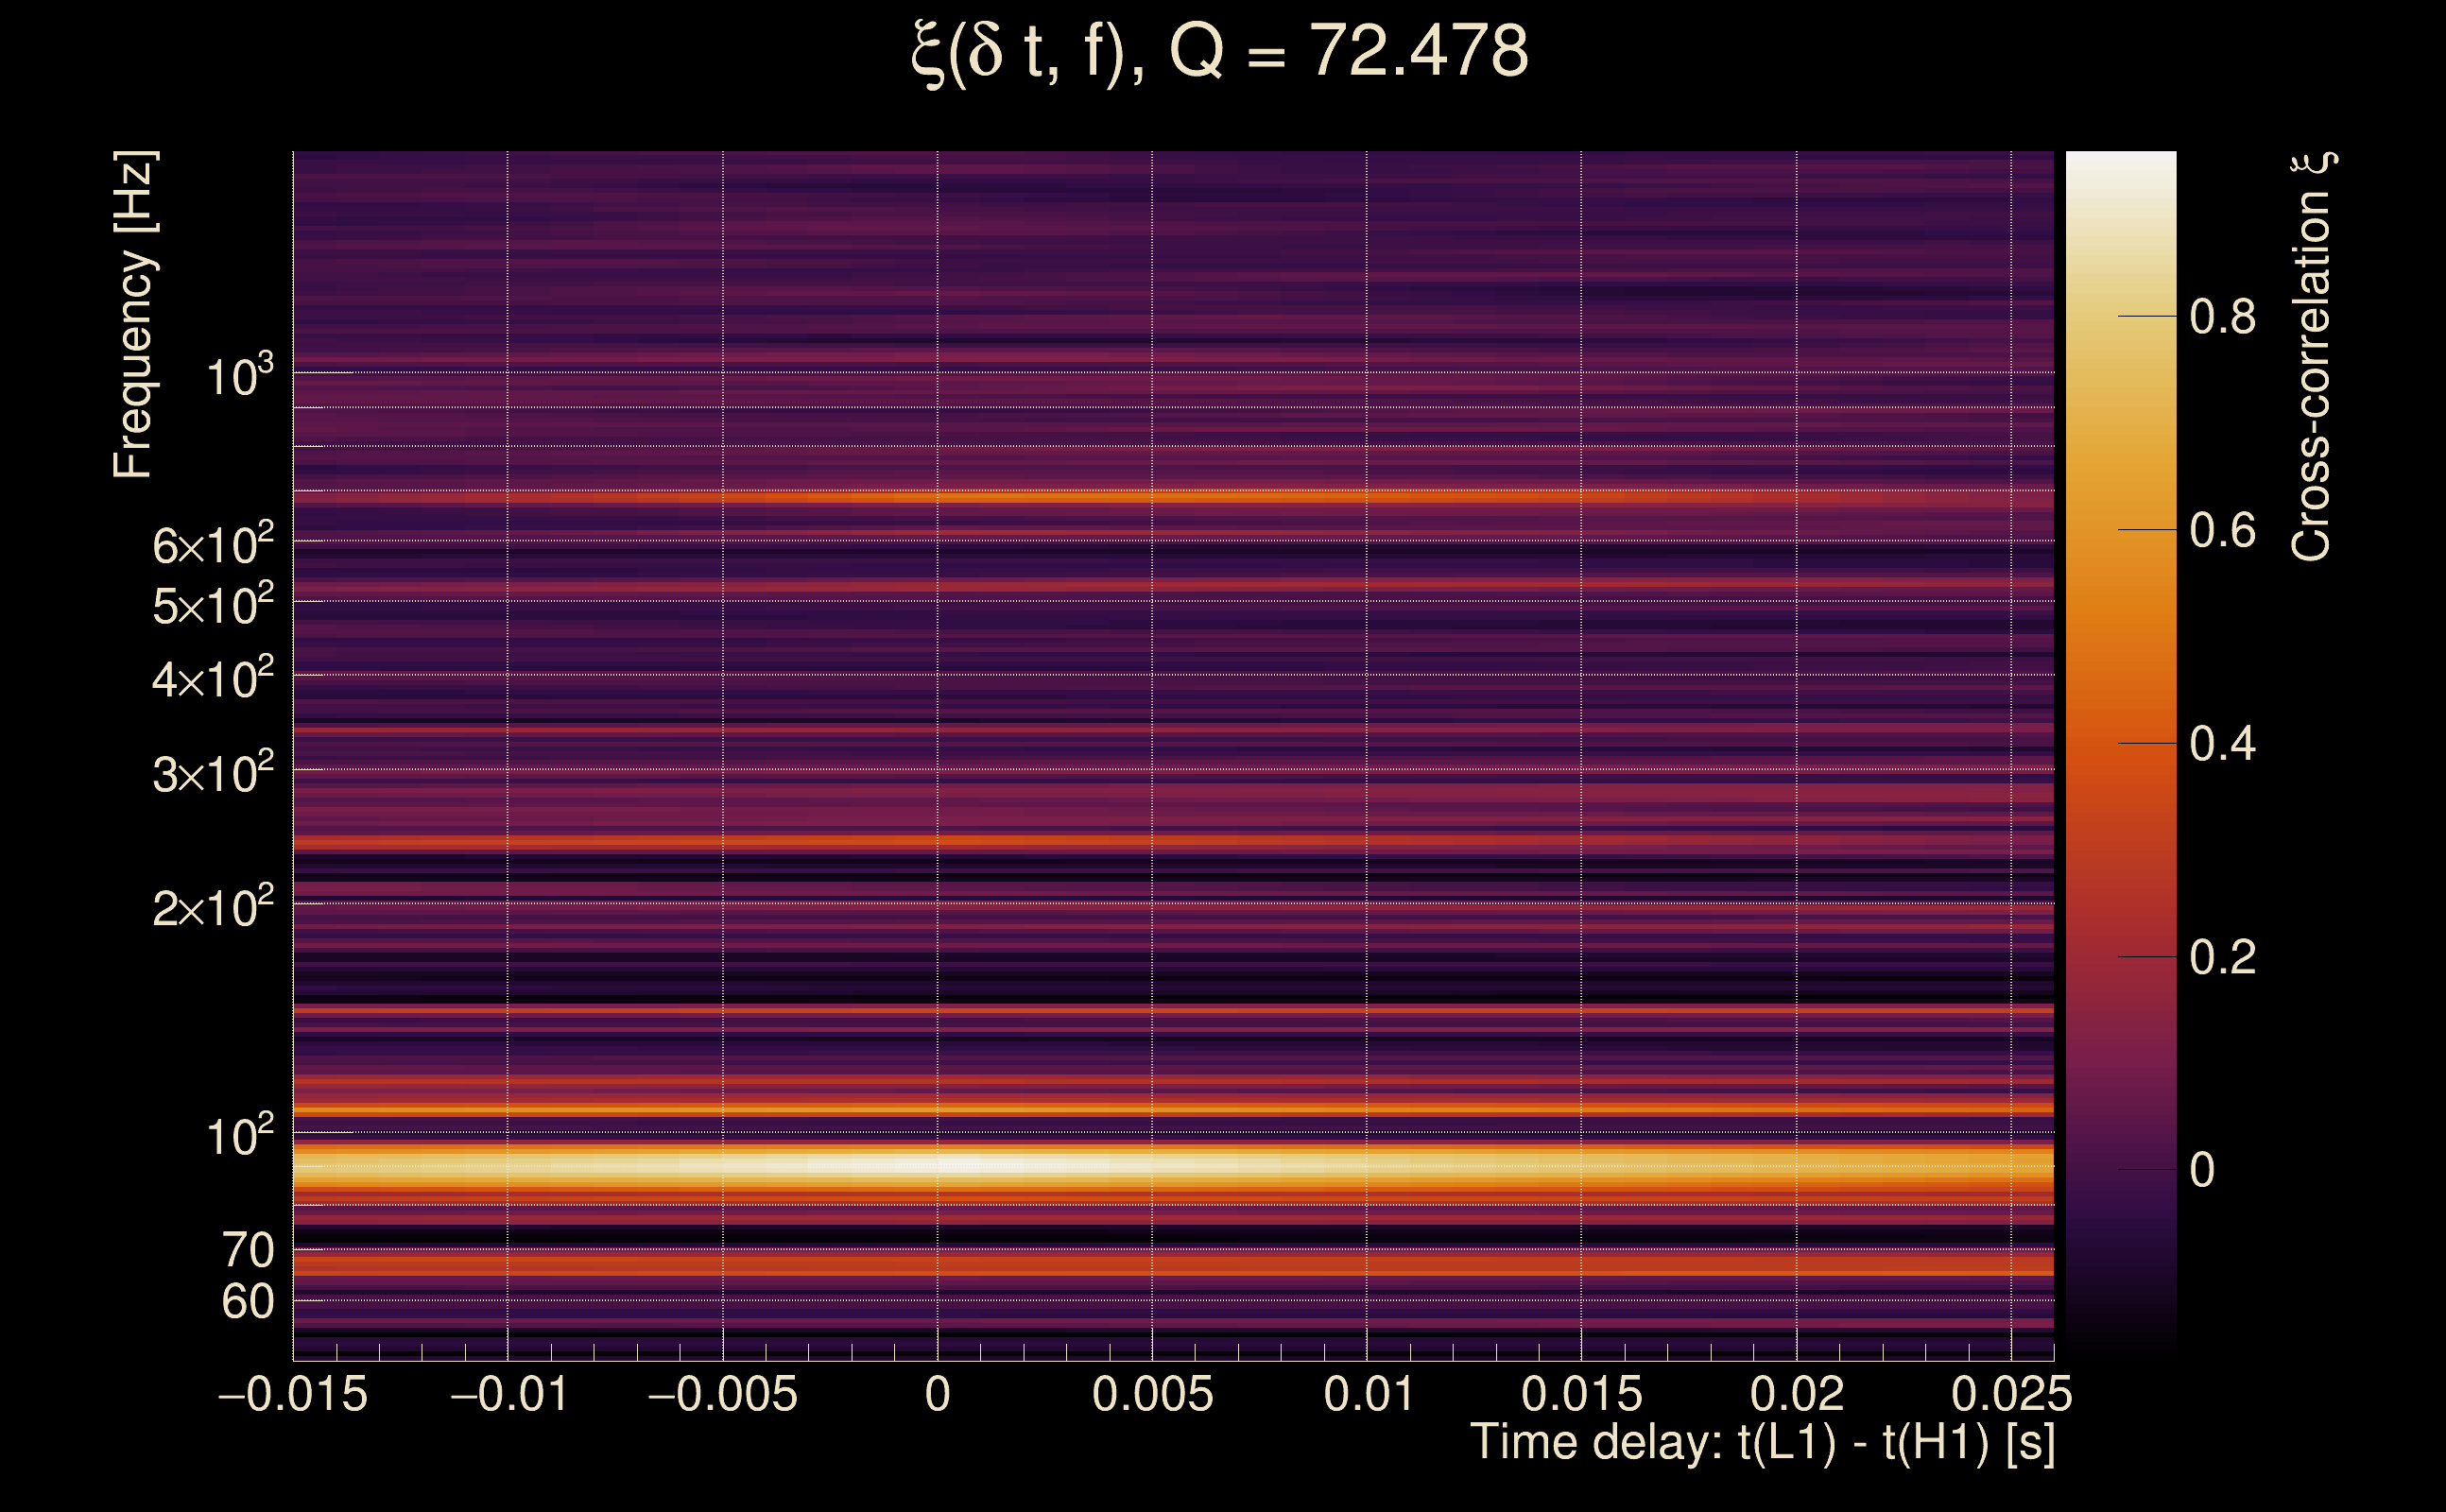Click the 'Cross-correlation ξ' colorbar label
2446x1512 pixels.
[2311, 357]
